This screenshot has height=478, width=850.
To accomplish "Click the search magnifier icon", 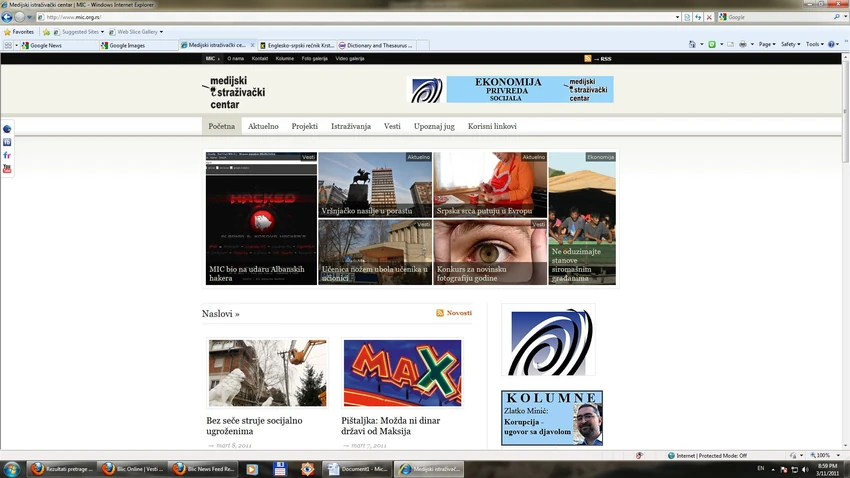I will coord(836,17).
